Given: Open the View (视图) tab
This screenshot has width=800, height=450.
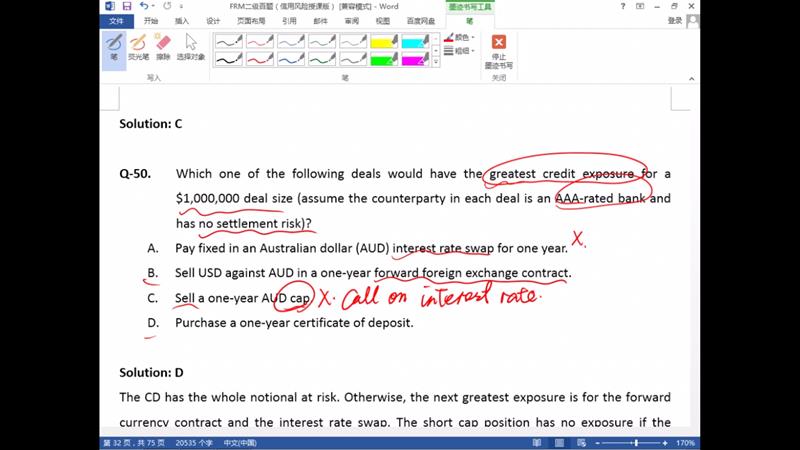Looking at the screenshot, I should tap(383, 21).
